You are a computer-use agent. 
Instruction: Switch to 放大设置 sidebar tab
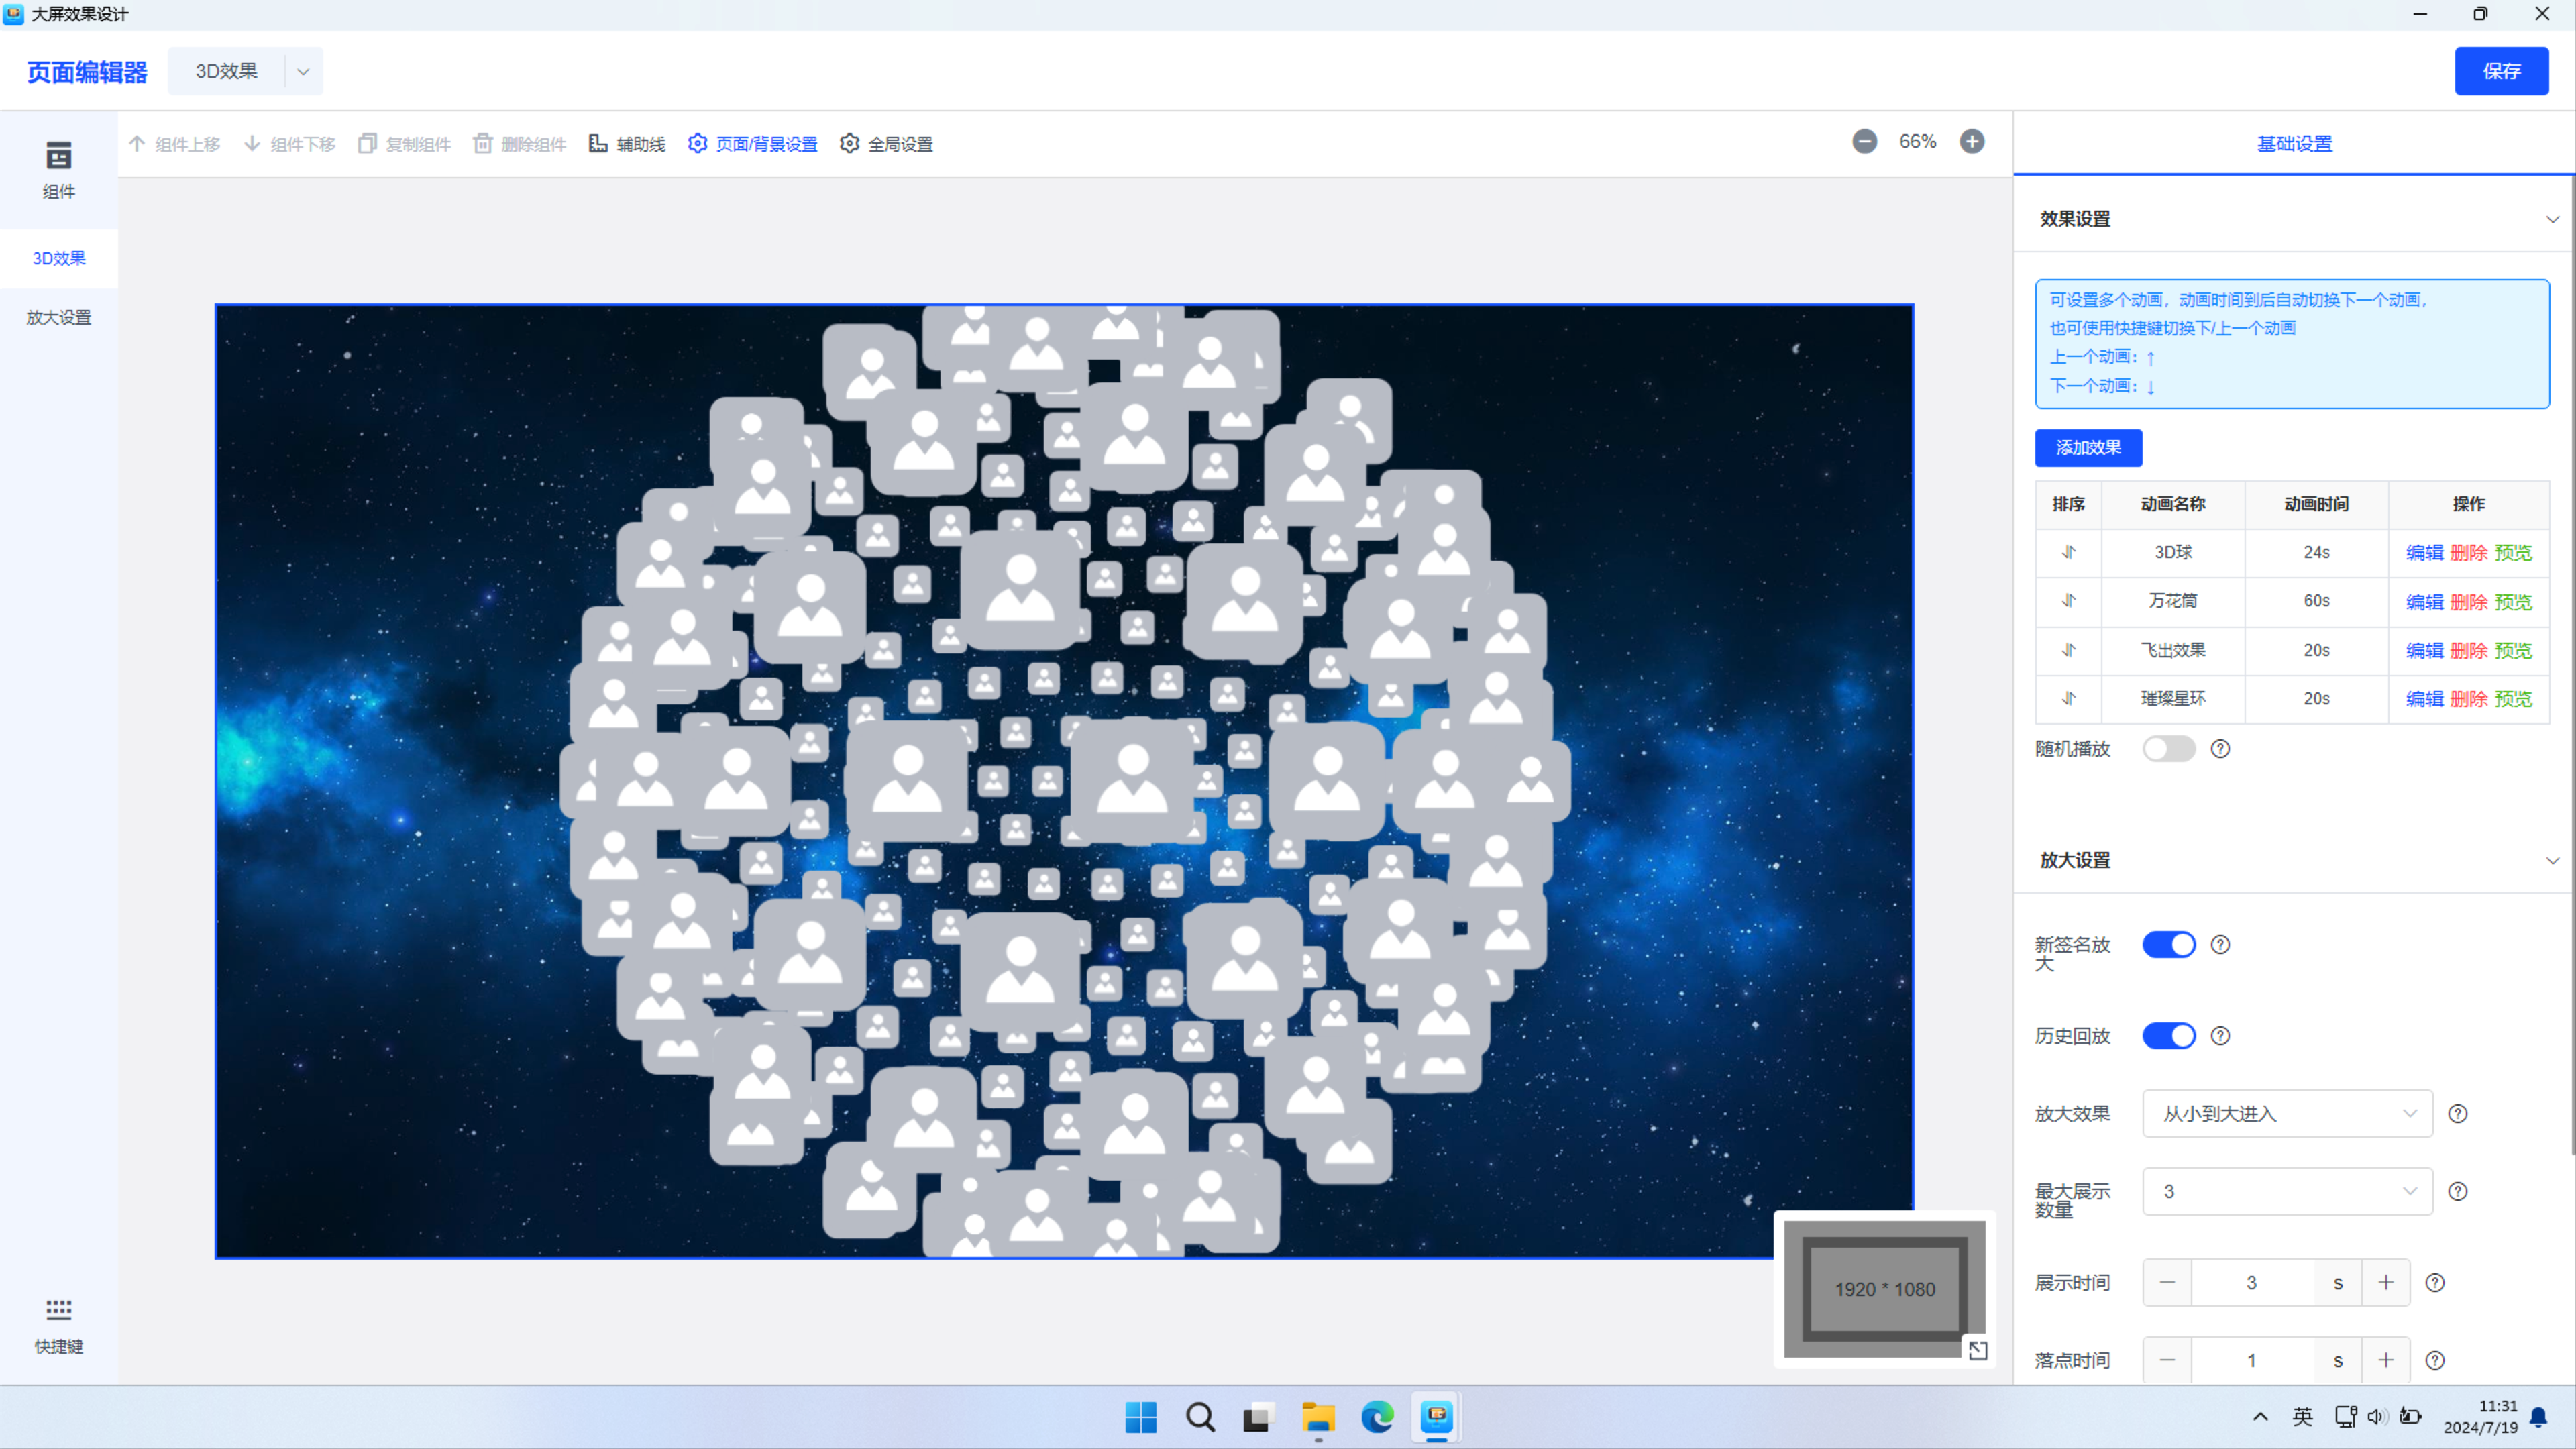click(59, 318)
